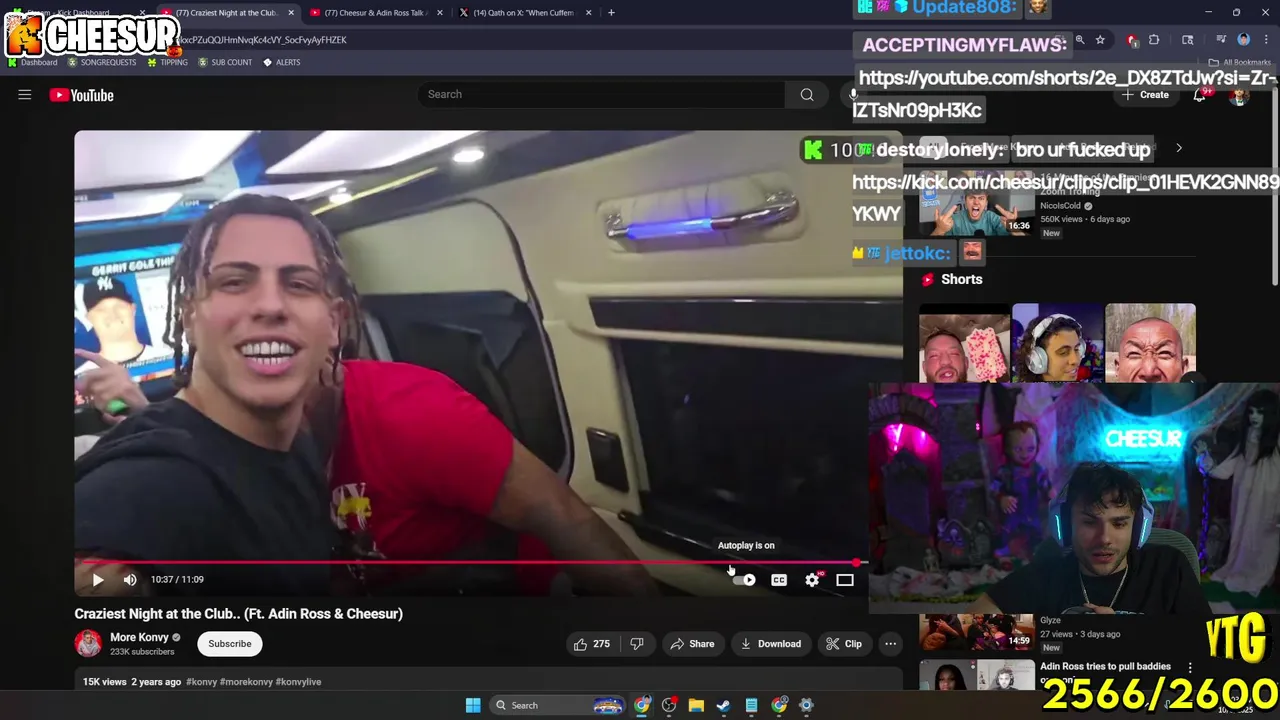The image size is (1280, 720).
Task: Subscribe to More Konvy
Action: [x=230, y=644]
